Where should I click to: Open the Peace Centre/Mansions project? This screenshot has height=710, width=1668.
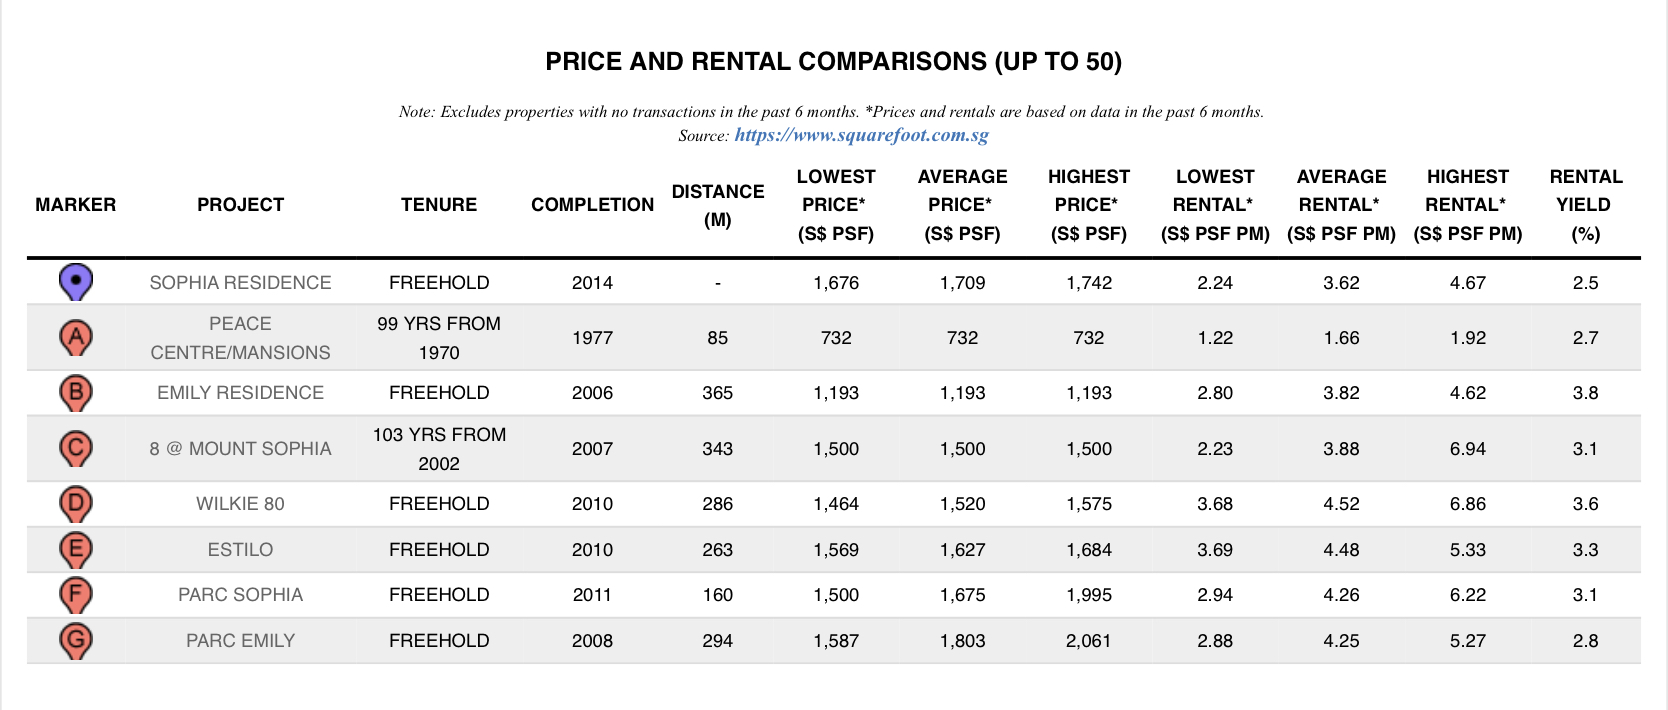(240, 338)
